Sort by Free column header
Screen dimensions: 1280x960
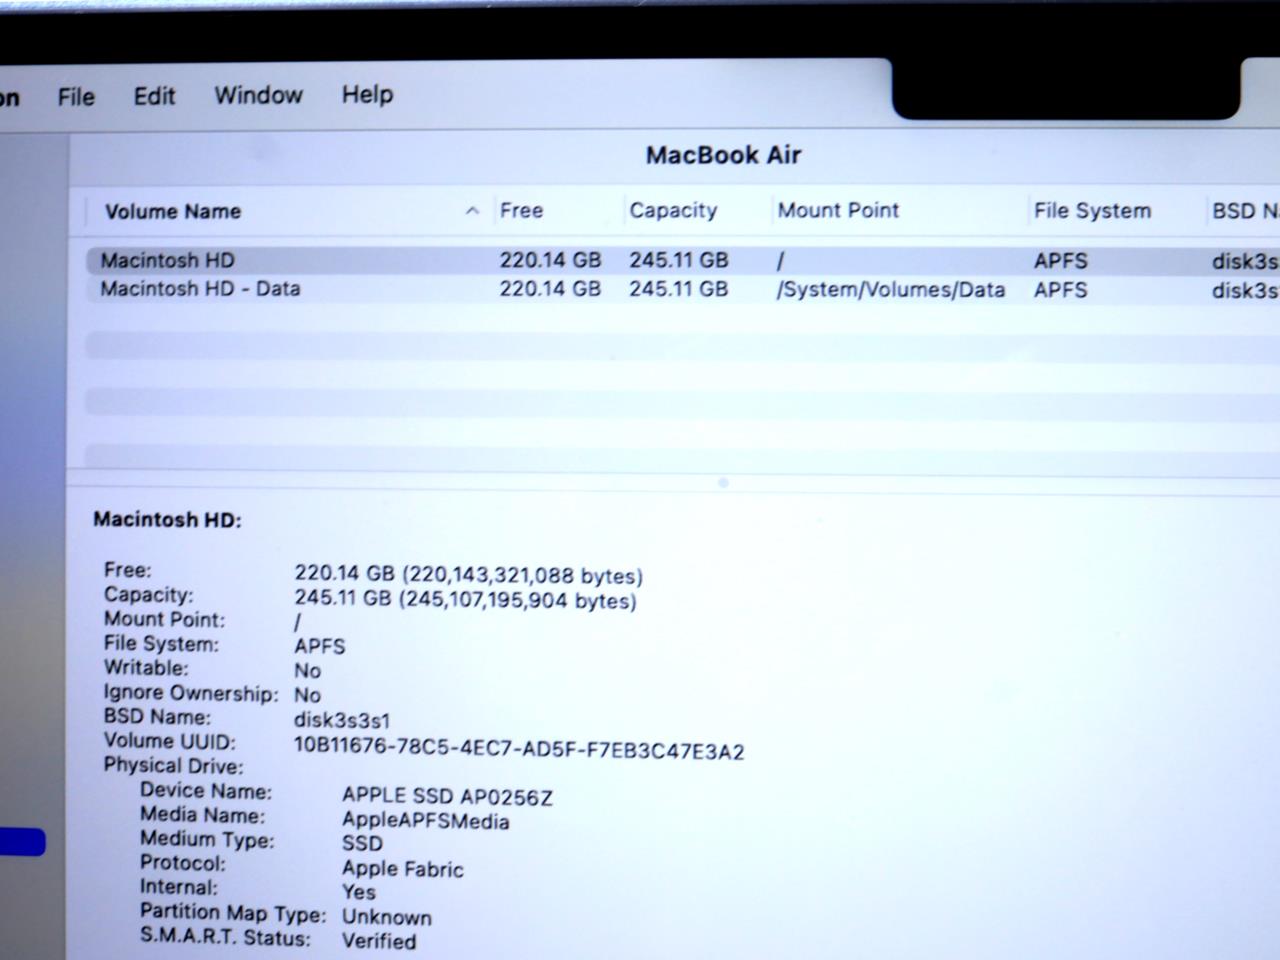(x=521, y=210)
